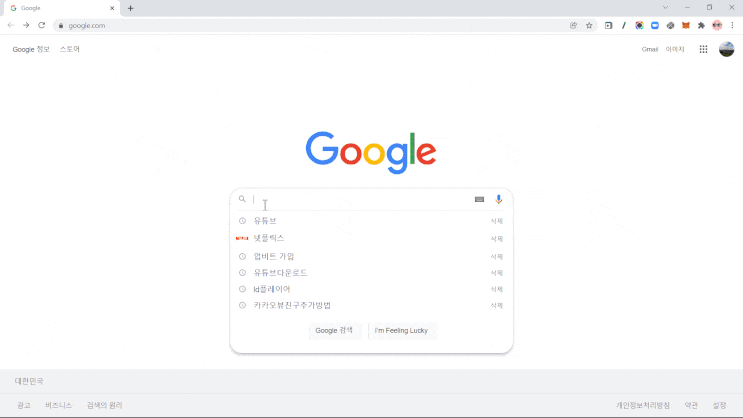Open the 약관 footer link
743x418 pixels.
[691, 405]
